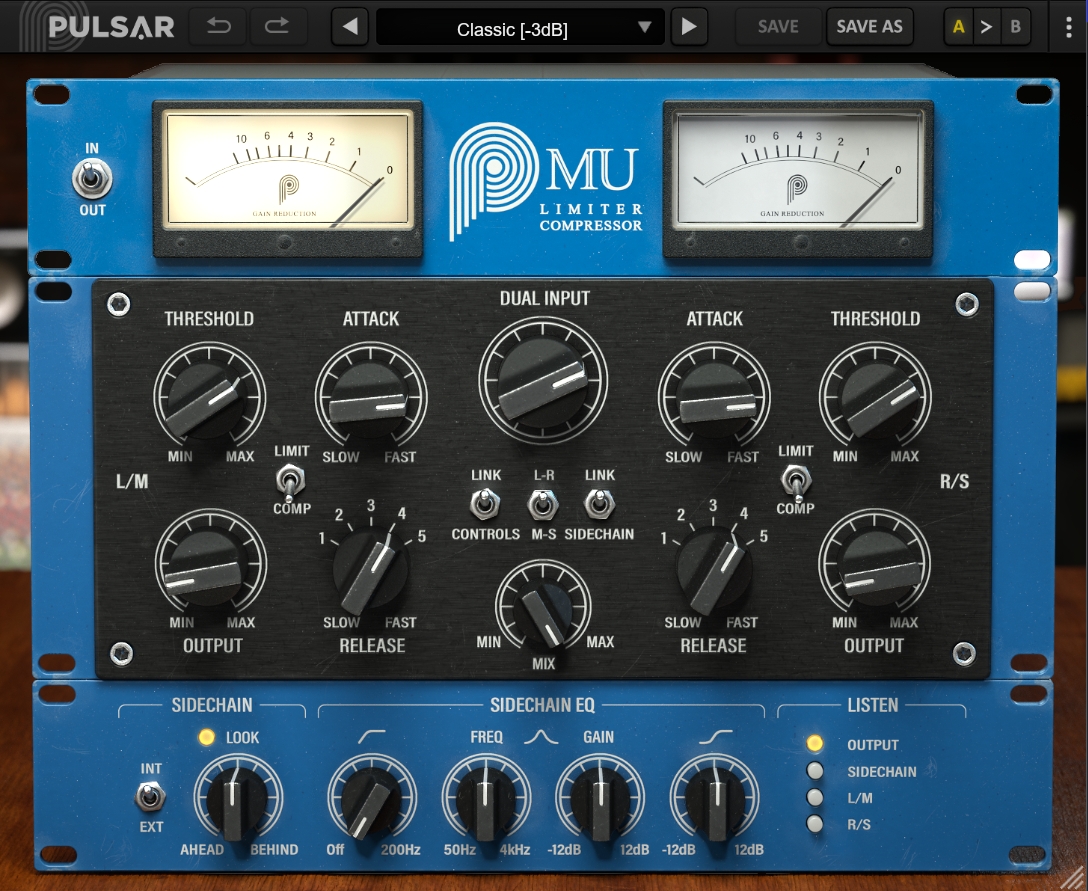Select the B comparison state
The width and height of the screenshot is (1088, 891).
(1015, 26)
